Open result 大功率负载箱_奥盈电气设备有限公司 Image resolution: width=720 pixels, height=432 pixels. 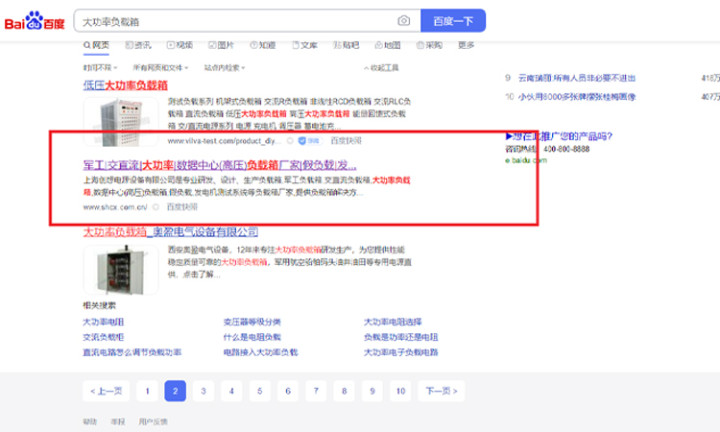tap(170, 232)
